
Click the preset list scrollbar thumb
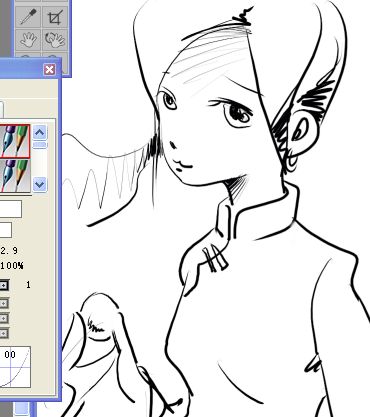(x=40, y=145)
